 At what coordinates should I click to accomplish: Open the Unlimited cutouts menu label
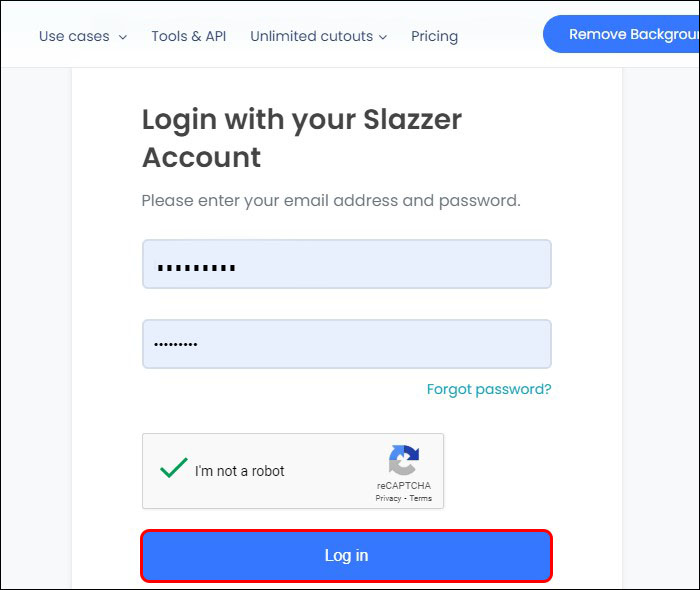310,36
